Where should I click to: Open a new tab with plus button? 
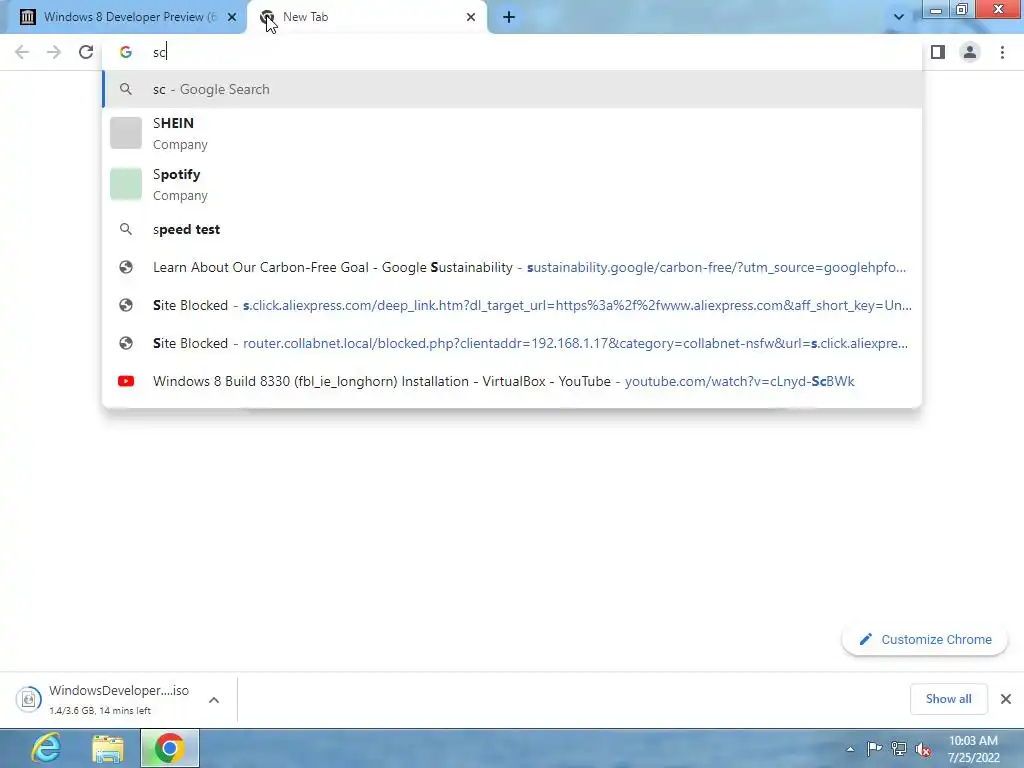(x=509, y=17)
